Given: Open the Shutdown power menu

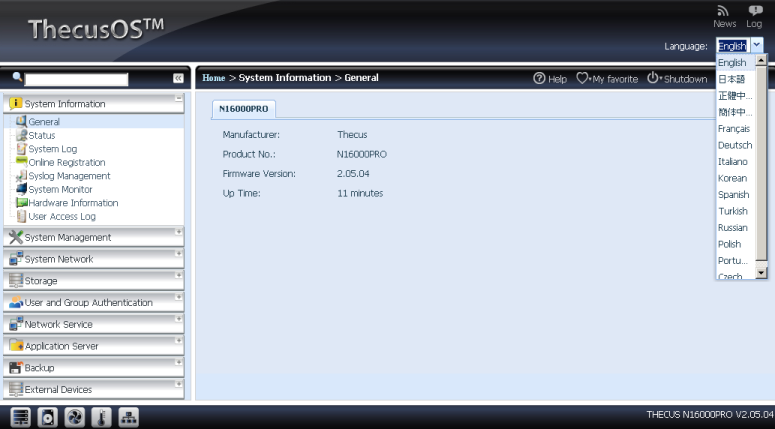Looking at the screenshot, I should coord(653,78).
